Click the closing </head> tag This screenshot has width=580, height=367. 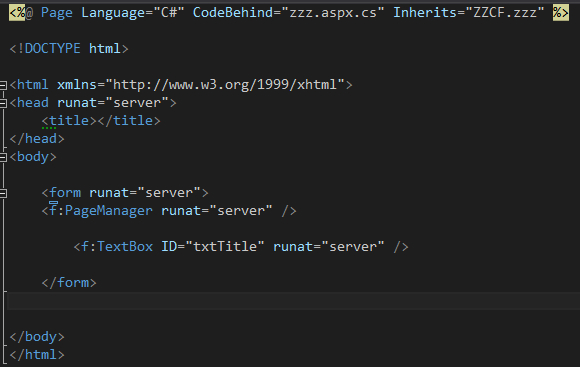[37, 139]
